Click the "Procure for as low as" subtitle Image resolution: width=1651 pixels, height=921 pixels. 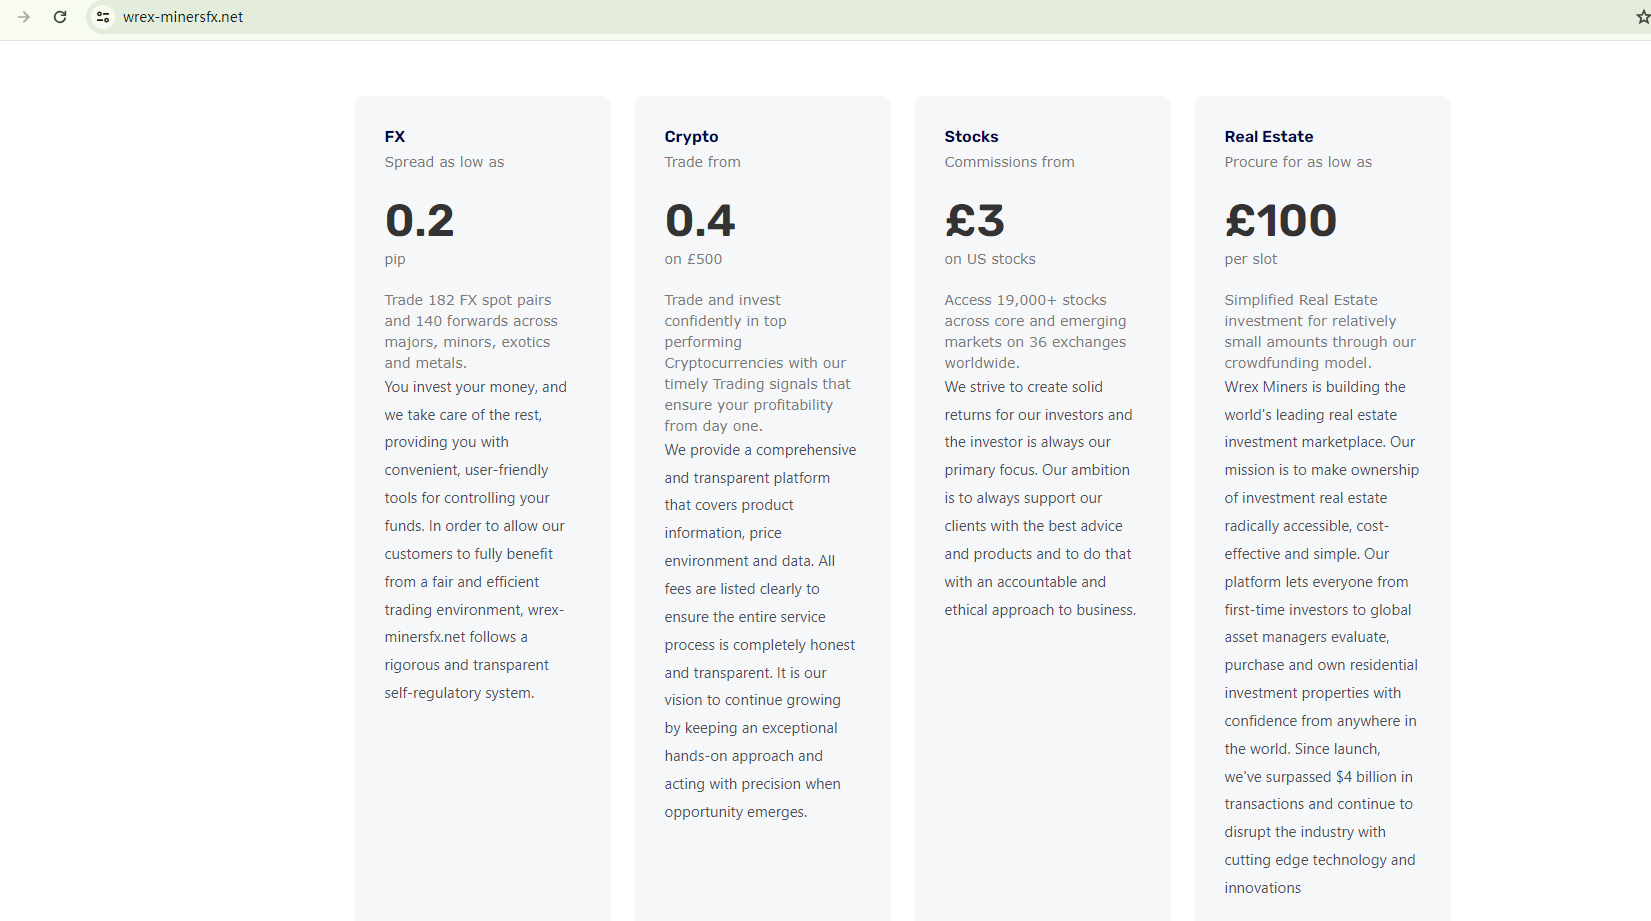coord(1298,162)
